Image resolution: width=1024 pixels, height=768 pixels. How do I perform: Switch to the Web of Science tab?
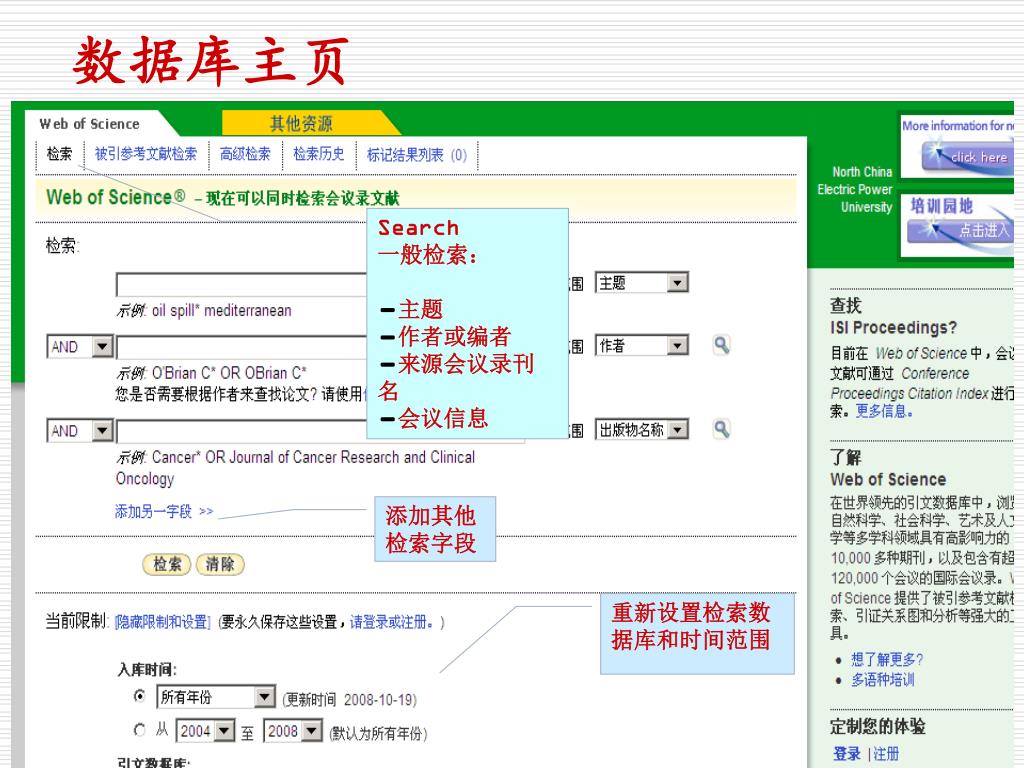pos(89,123)
